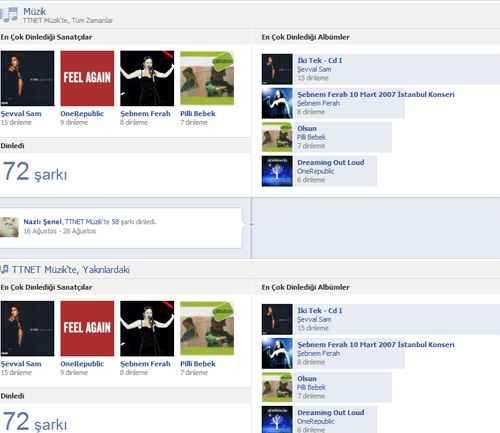Viewport: 500px width, 433px height.
Task: Click the top 72 şarkı listened count
Action: tap(35, 172)
